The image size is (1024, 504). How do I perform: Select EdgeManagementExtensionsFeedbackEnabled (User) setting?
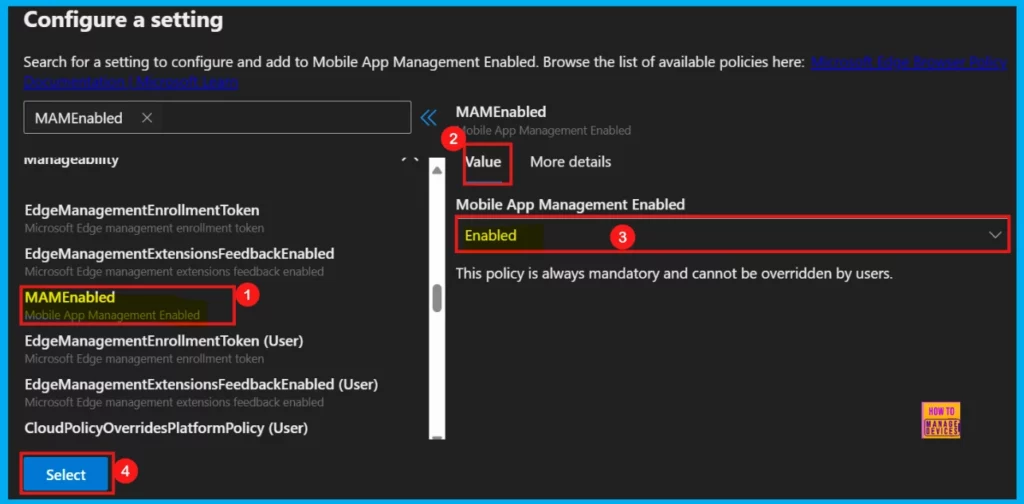tap(201, 392)
